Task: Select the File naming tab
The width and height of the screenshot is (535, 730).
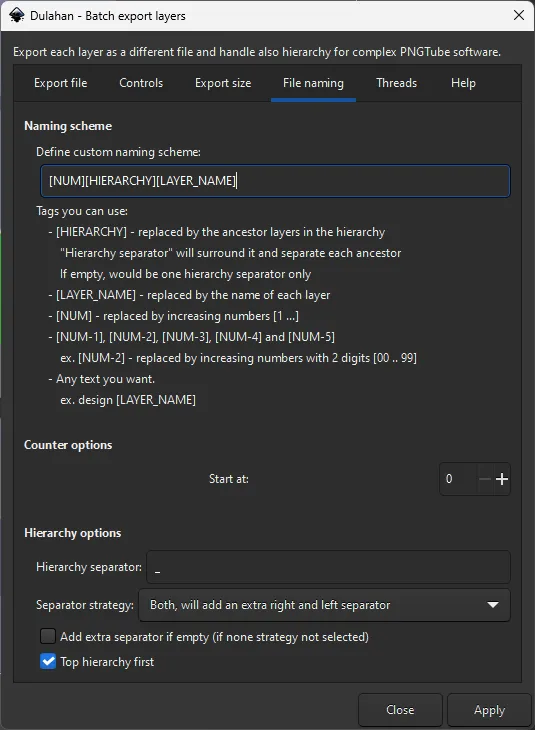Action: [x=313, y=83]
